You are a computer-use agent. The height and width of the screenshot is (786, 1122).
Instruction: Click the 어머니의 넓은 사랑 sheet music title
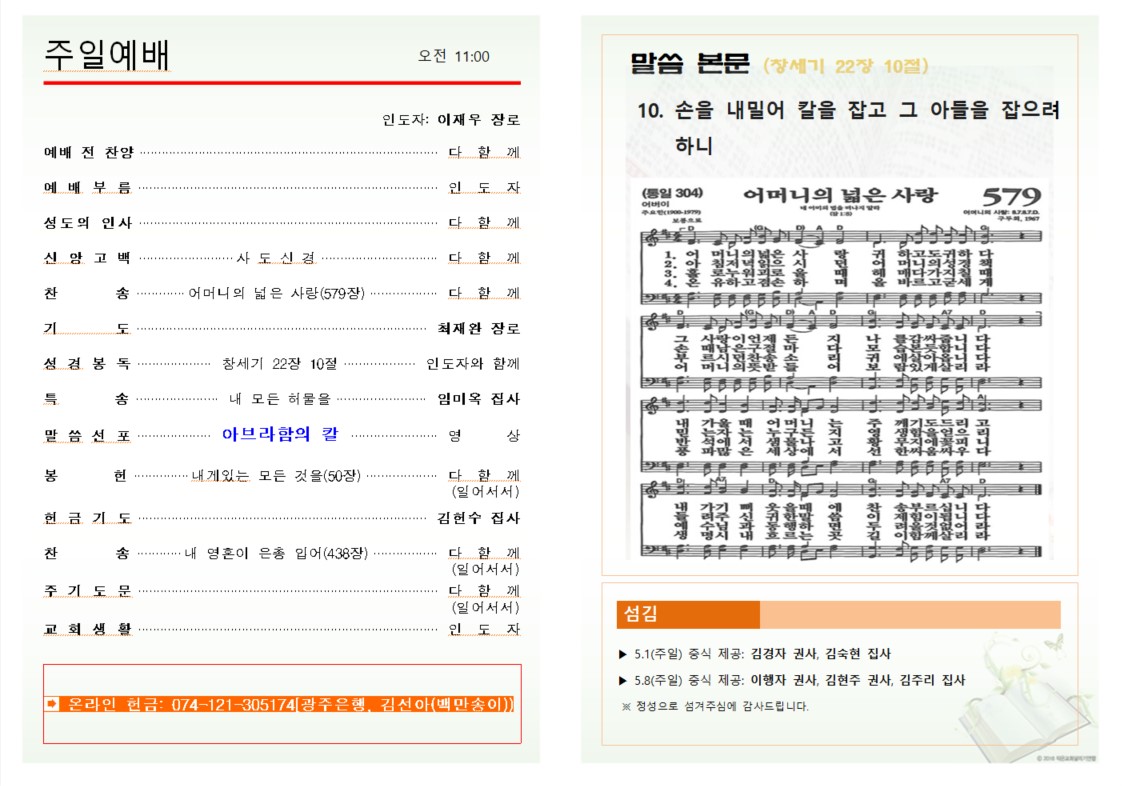pyautogui.click(x=829, y=195)
